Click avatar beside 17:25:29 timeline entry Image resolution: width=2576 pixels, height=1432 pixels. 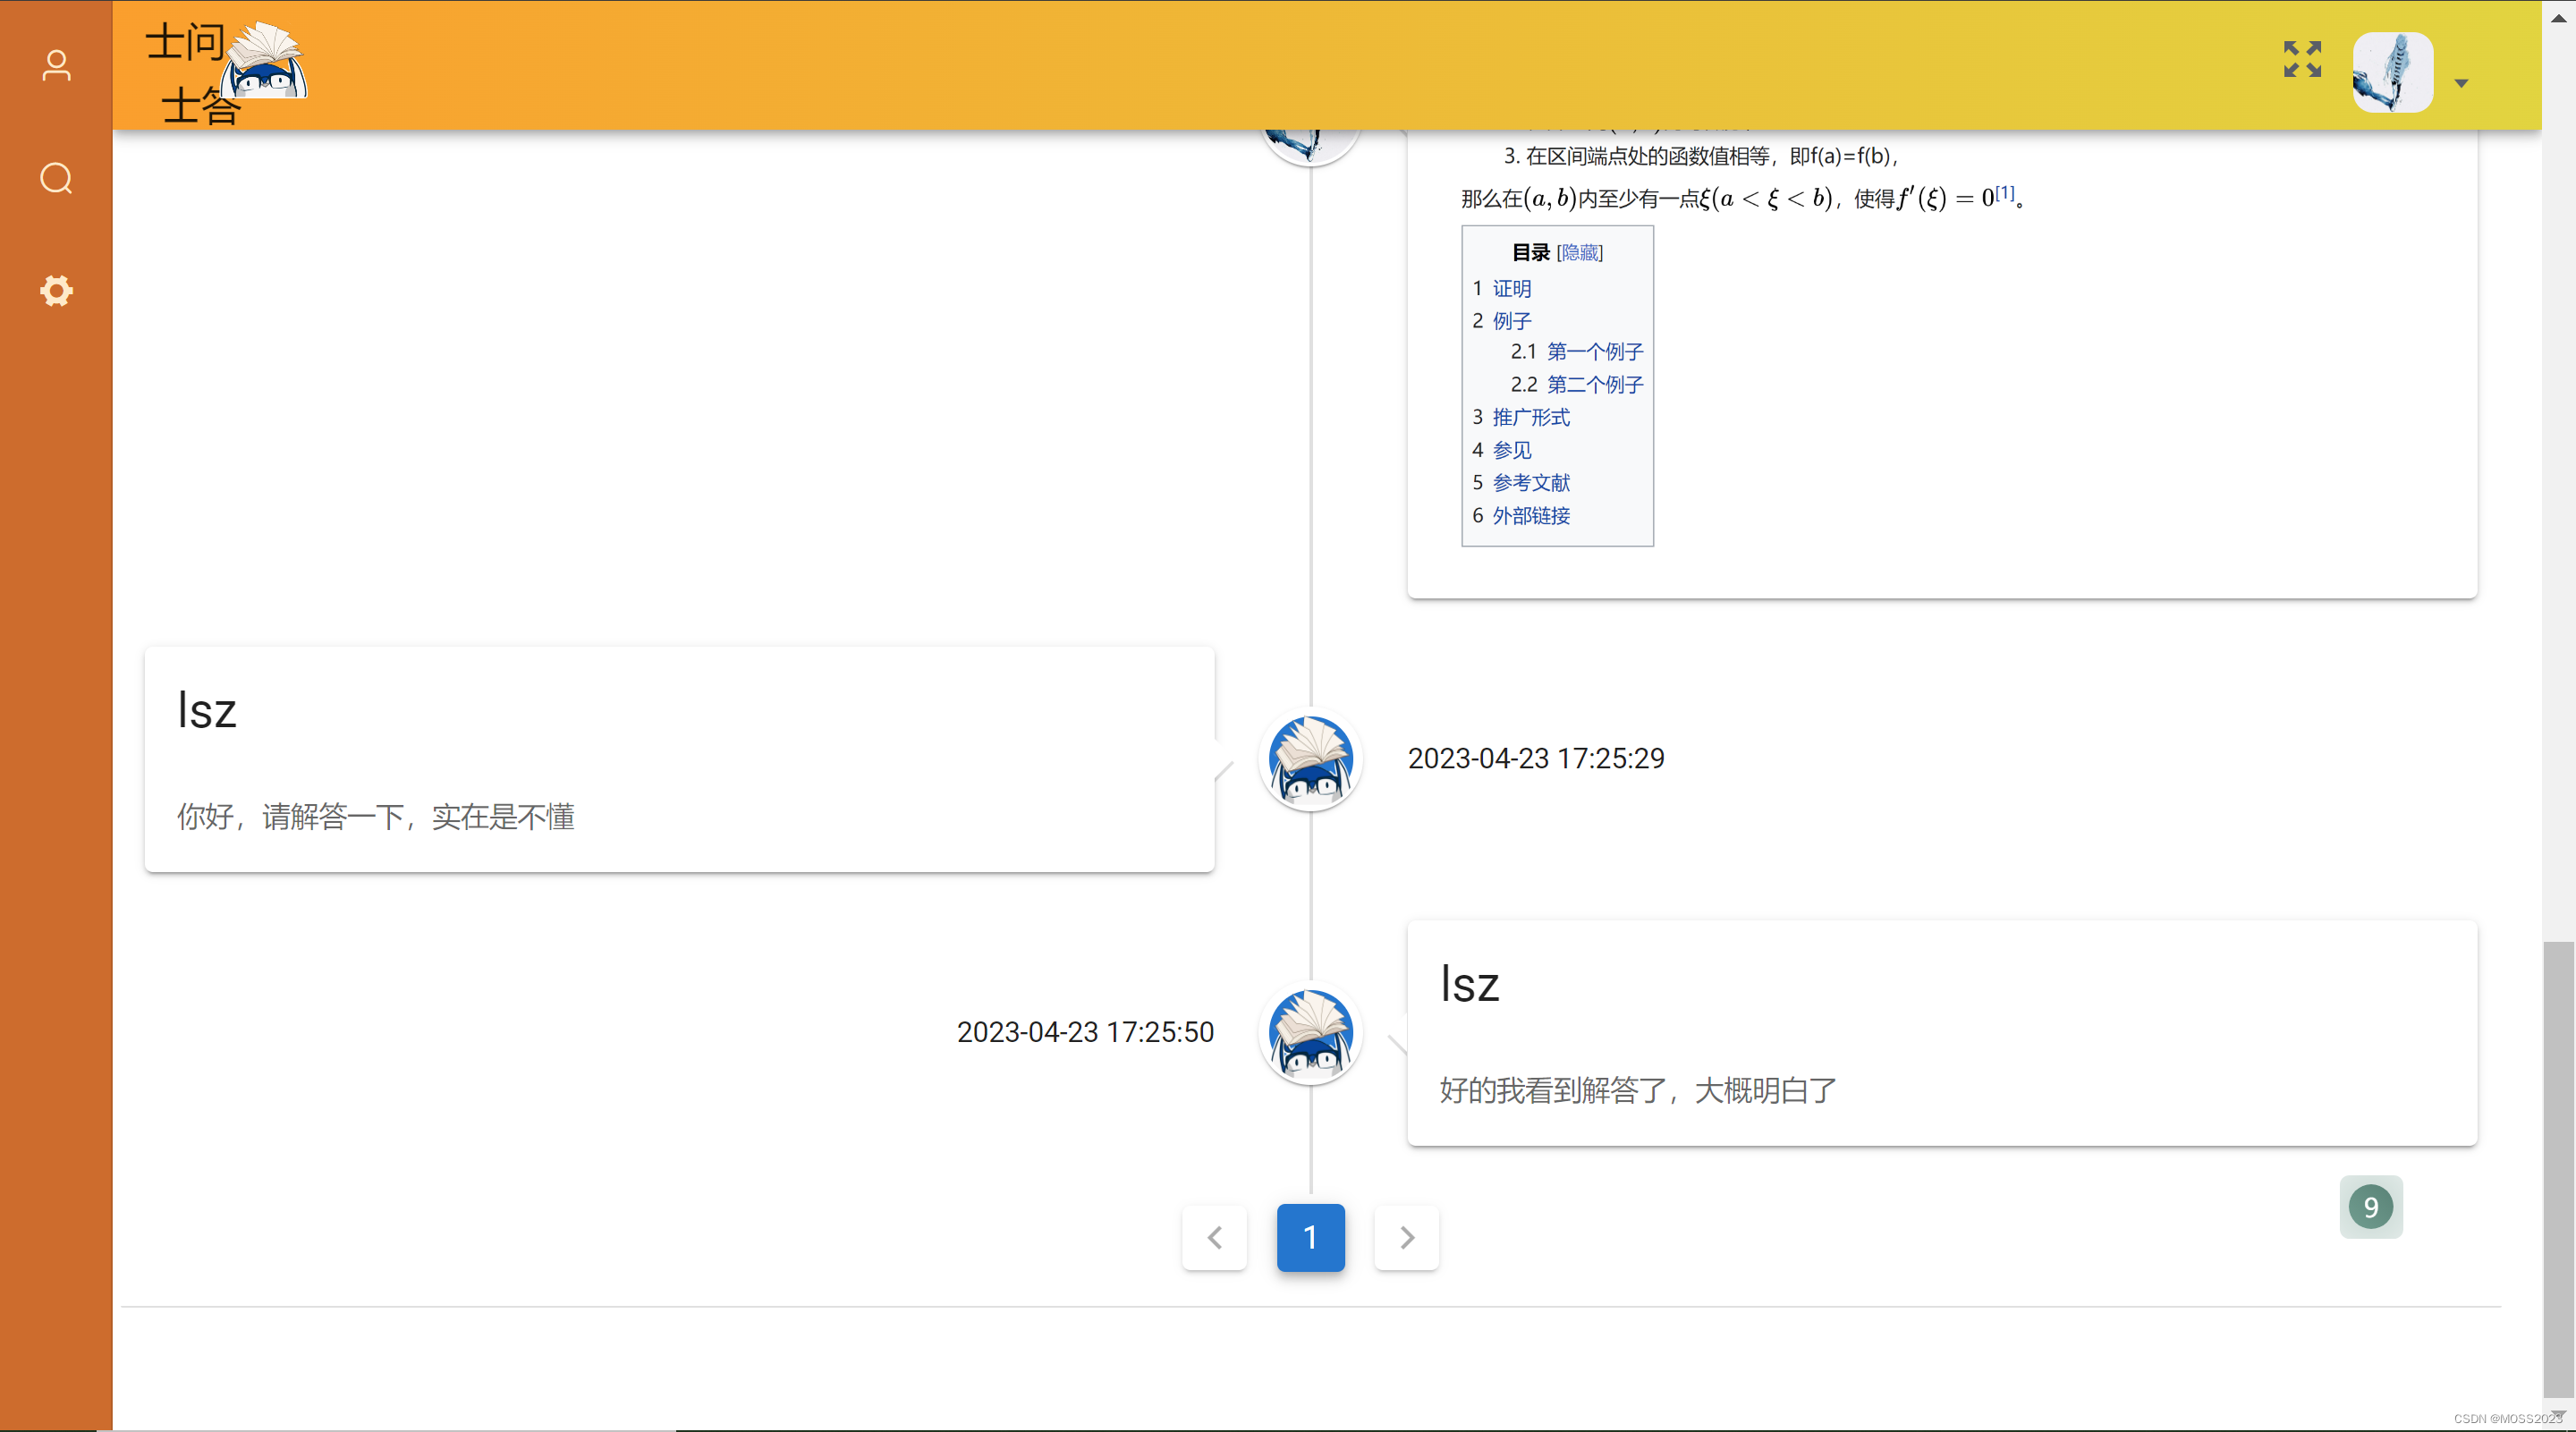[1310, 759]
